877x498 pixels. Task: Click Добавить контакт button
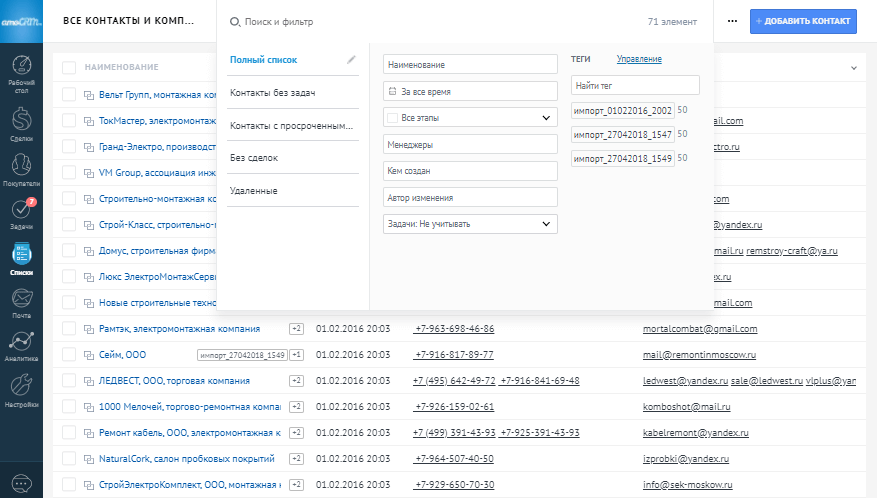click(x=803, y=21)
